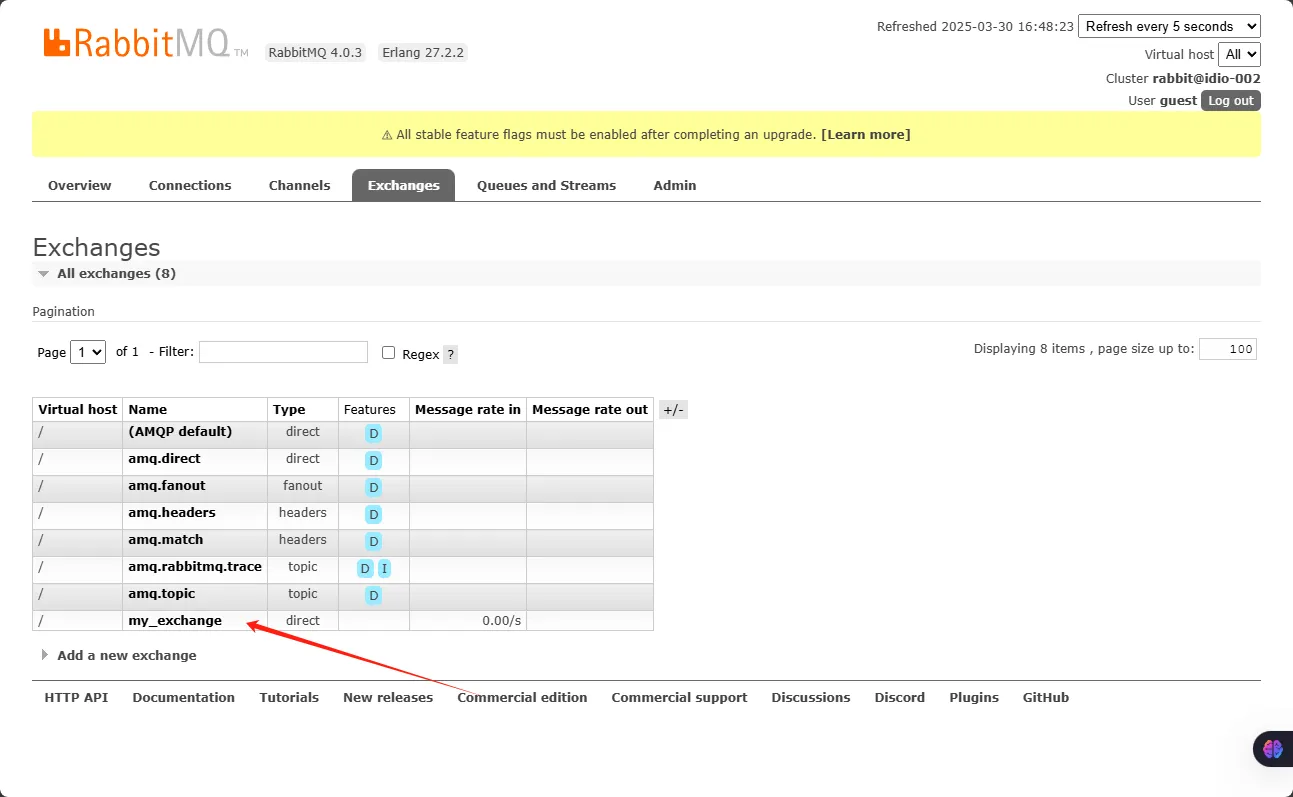Click the 0.00/s rate for my_exchange
Screen dimensions: 1293x797
501,620
